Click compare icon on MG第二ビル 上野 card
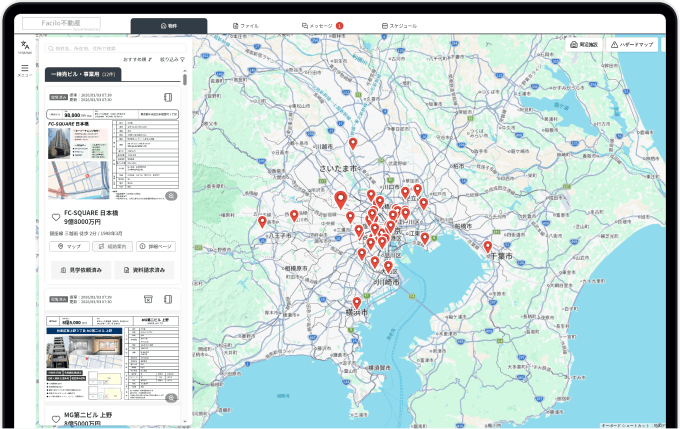Viewport: 680px width, 429px height. click(168, 299)
